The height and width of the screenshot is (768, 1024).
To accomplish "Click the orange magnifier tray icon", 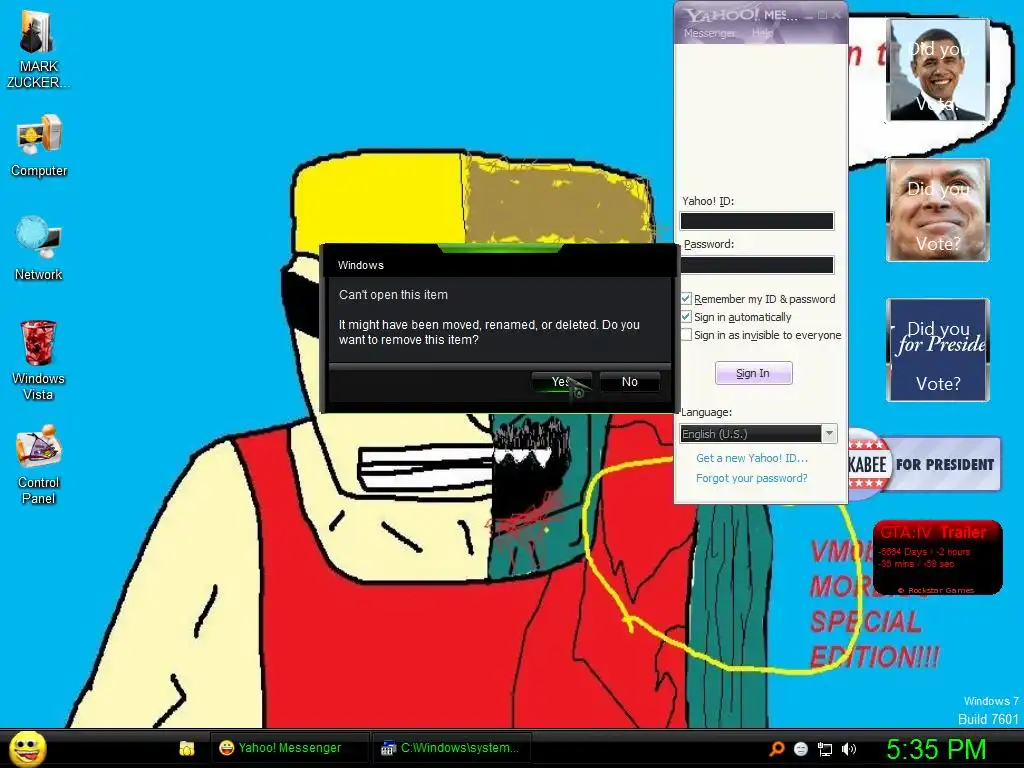I will point(776,749).
